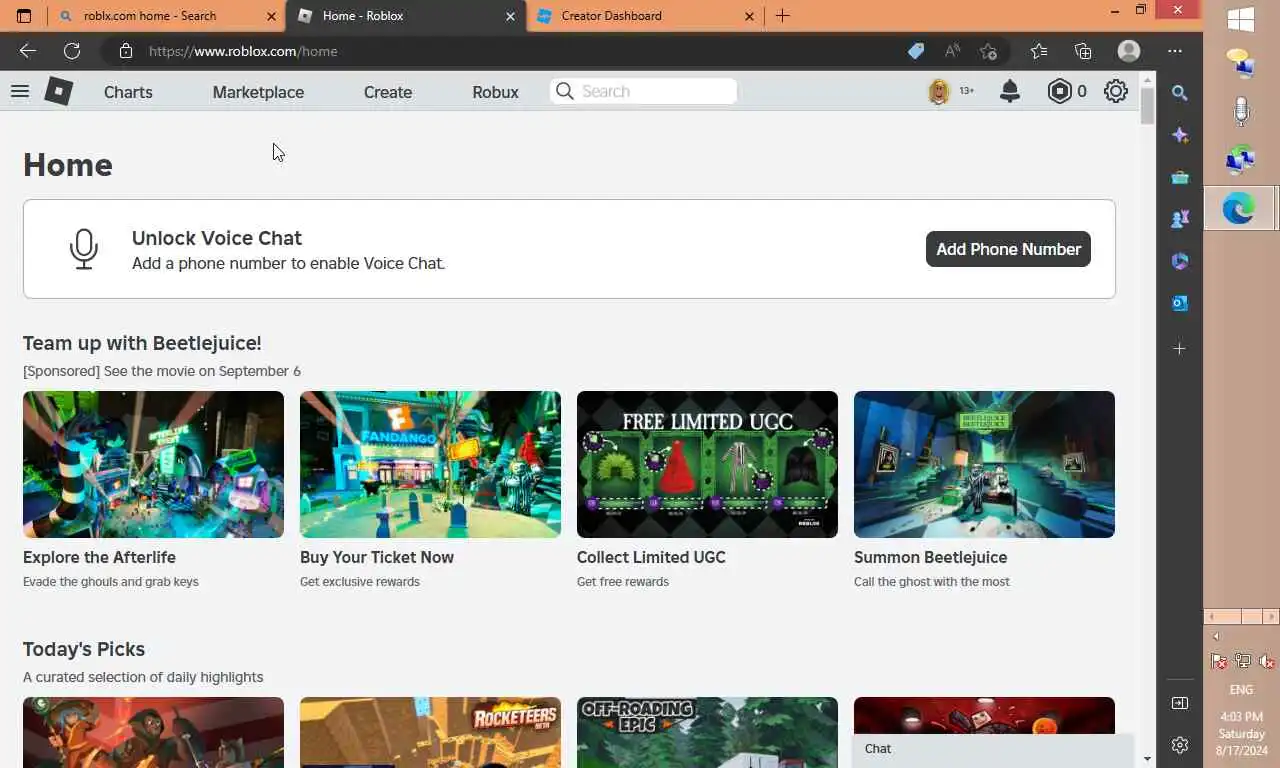
Task: Open the Favorites list icon
Action: [x=1039, y=51]
